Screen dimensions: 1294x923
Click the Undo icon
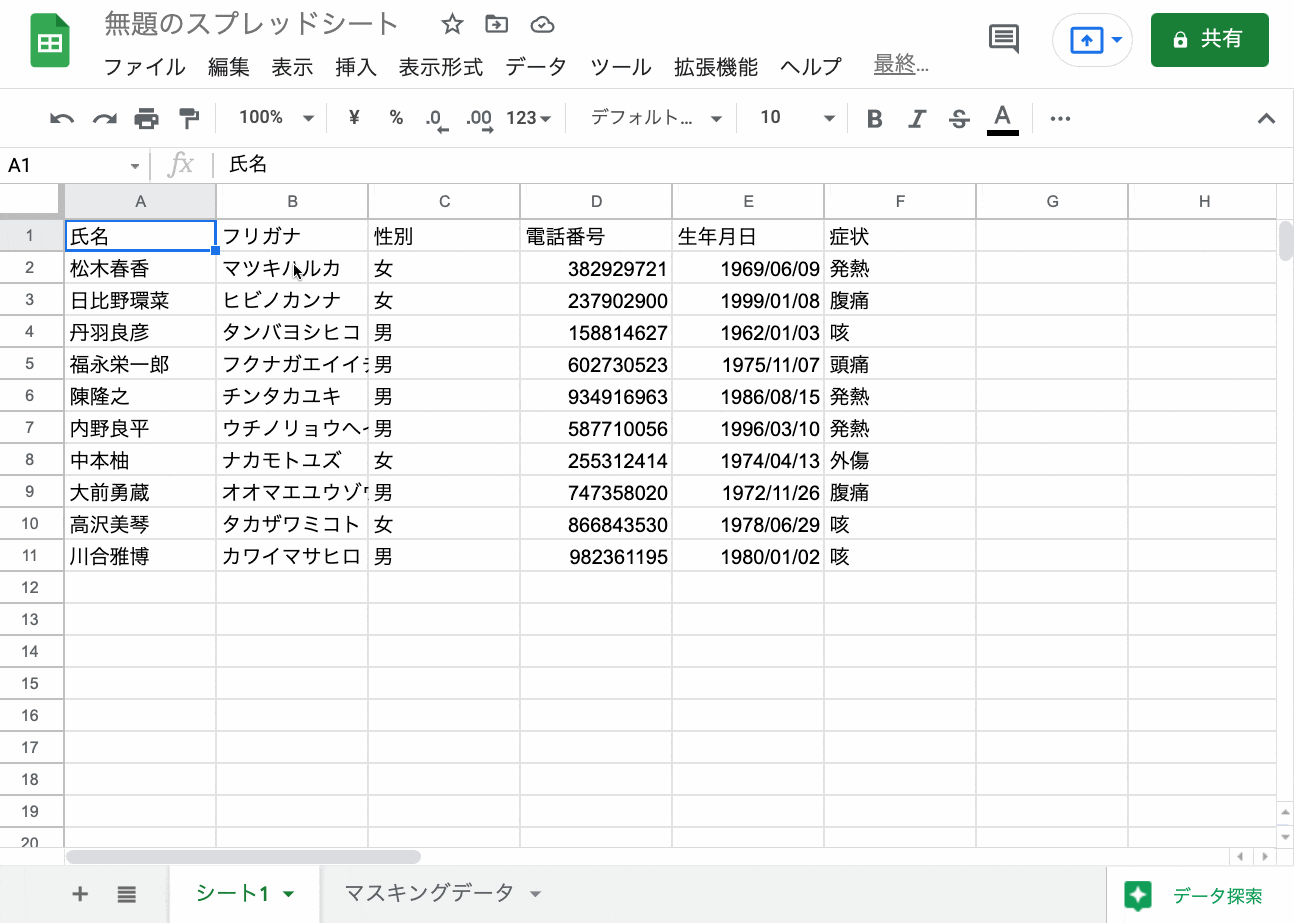tap(61, 117)
